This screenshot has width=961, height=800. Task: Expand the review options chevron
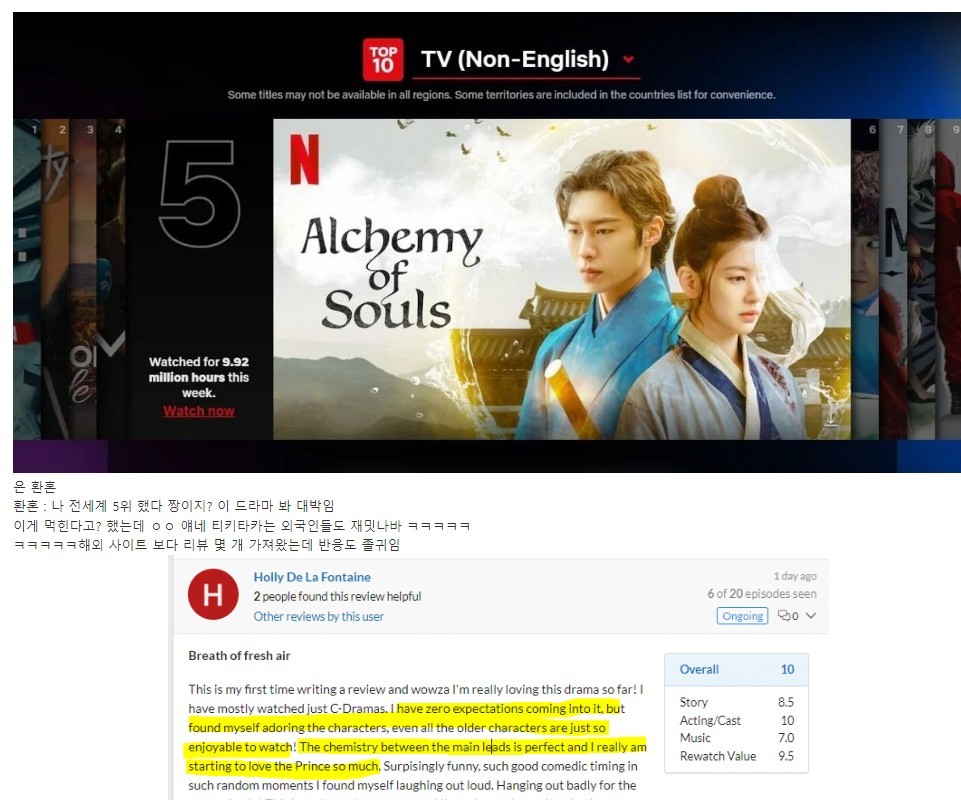(x=811, y=616)
